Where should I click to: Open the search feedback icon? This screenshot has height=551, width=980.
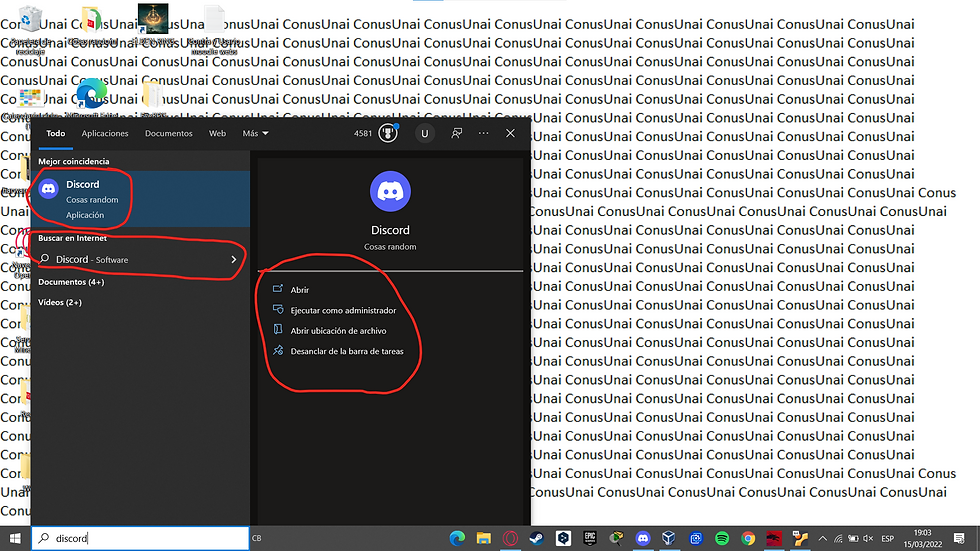(x=457, y=133)
